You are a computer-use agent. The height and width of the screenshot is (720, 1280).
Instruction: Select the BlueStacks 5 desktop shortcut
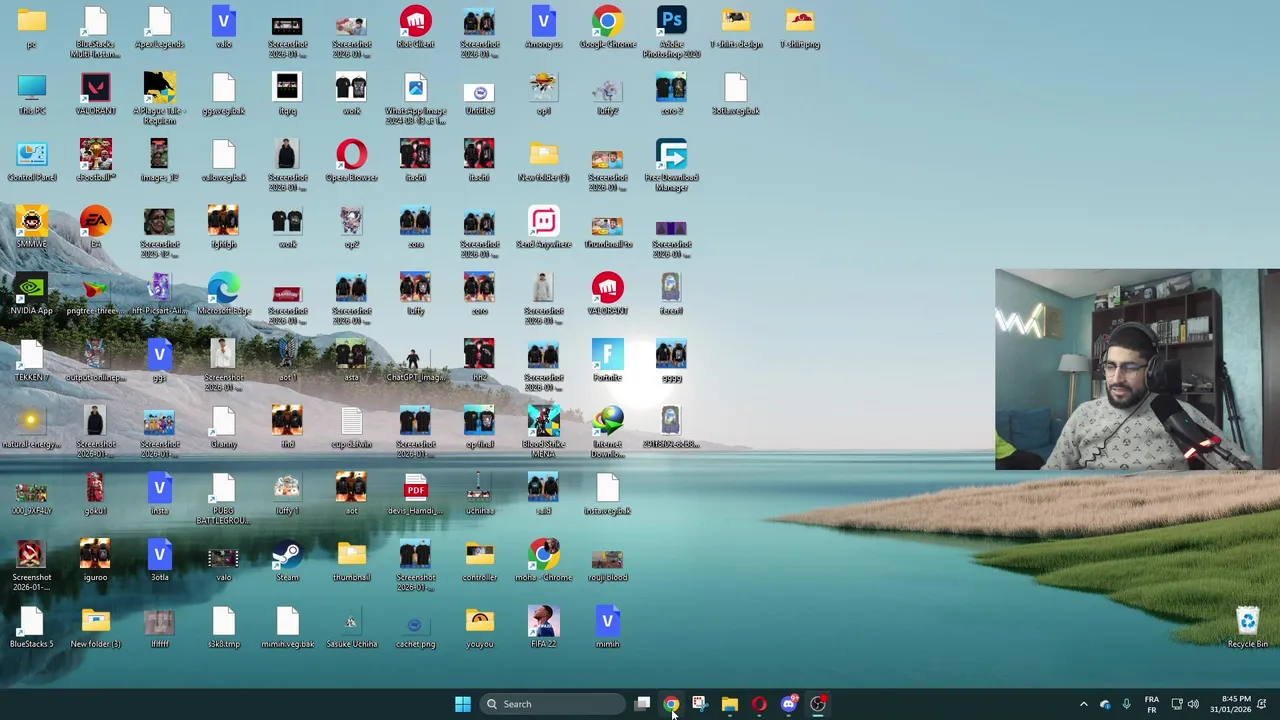point(31,628)
